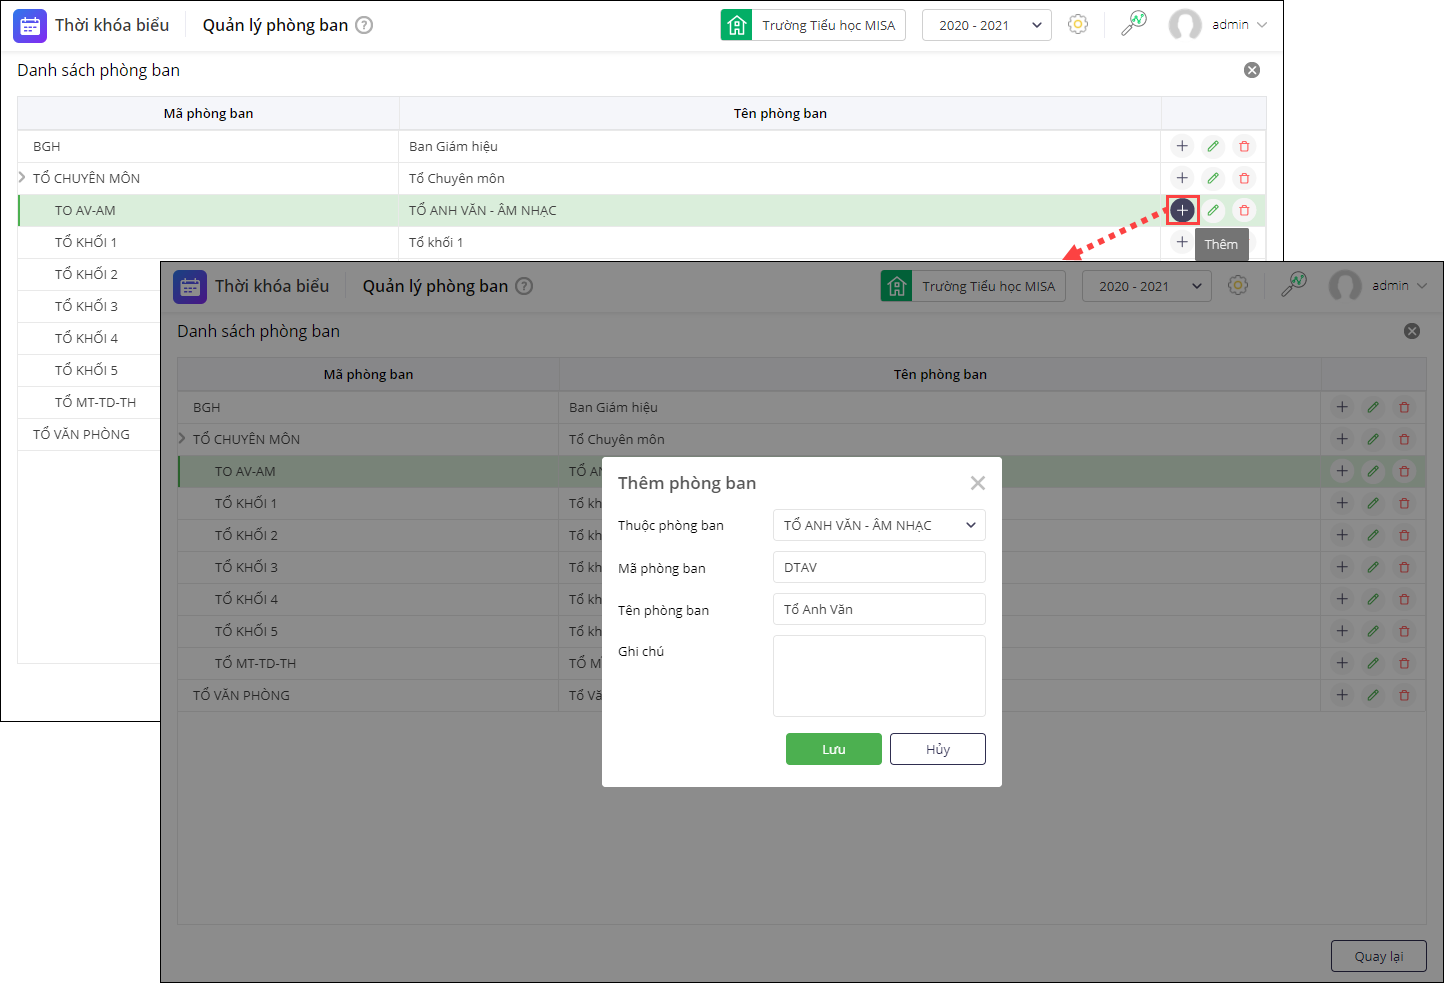The image size is (1444, 983).
Task: Edit the TO AV-AM row in back window
Action: (x=1213, y=210)
